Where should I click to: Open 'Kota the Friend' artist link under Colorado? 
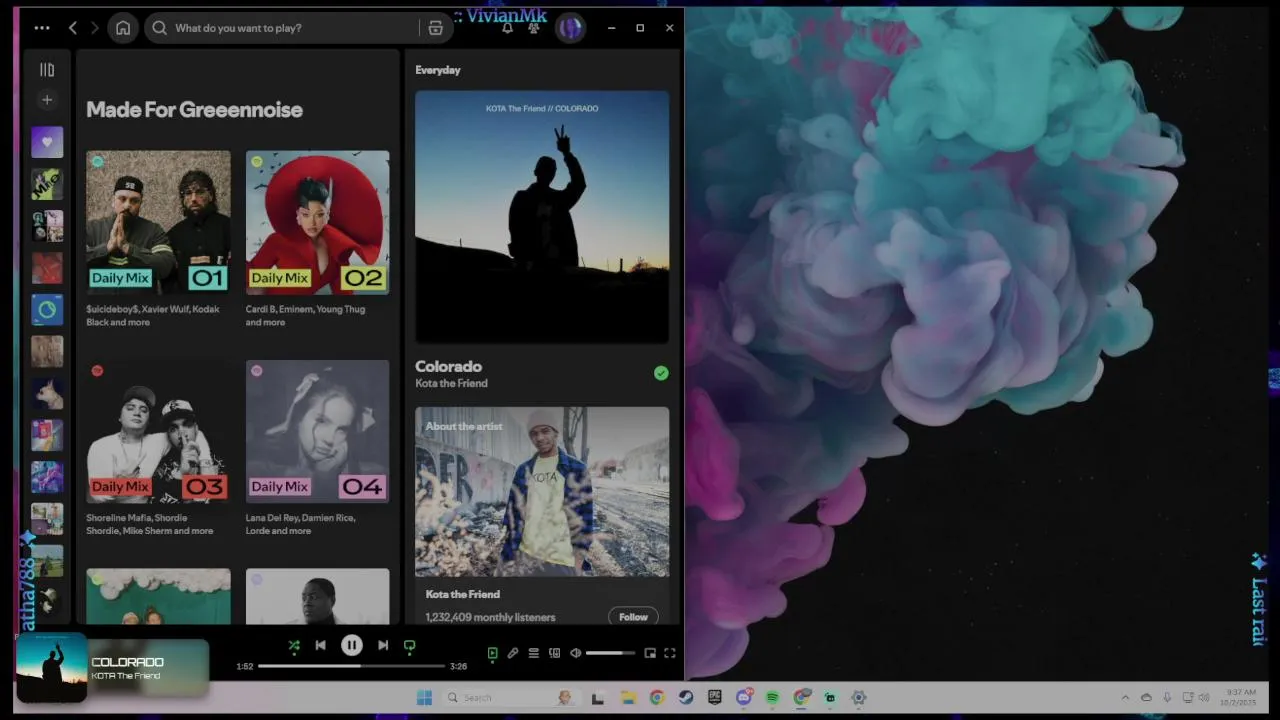pyautogui.click(x=451, y=383)
